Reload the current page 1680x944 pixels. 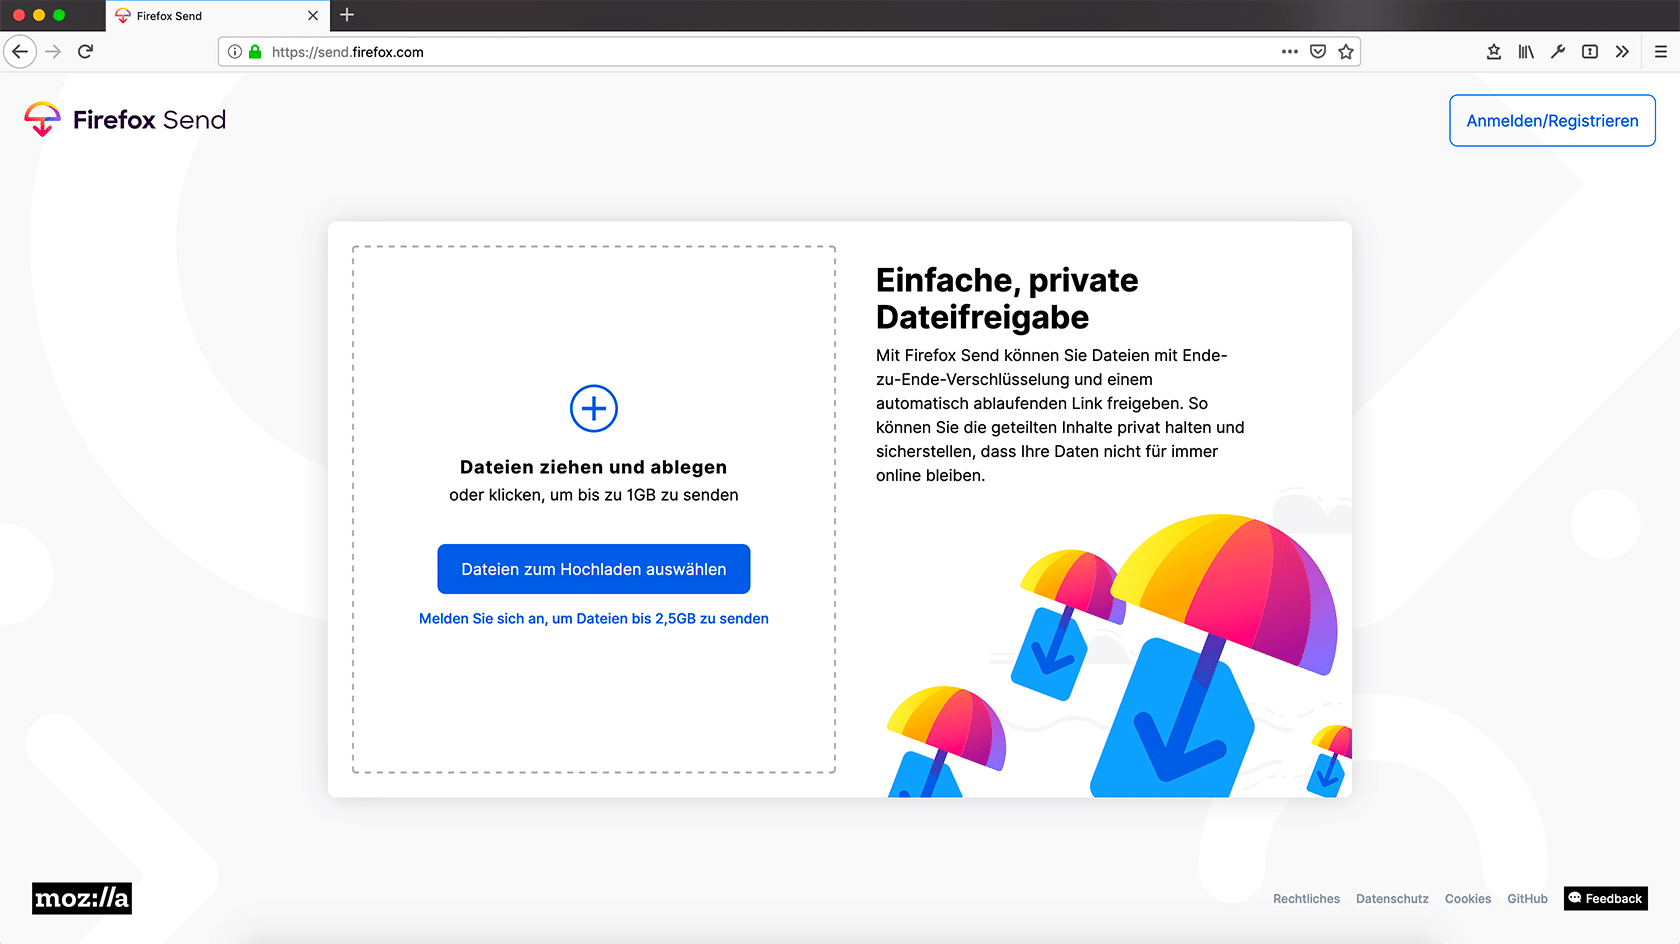coord(86,52)
